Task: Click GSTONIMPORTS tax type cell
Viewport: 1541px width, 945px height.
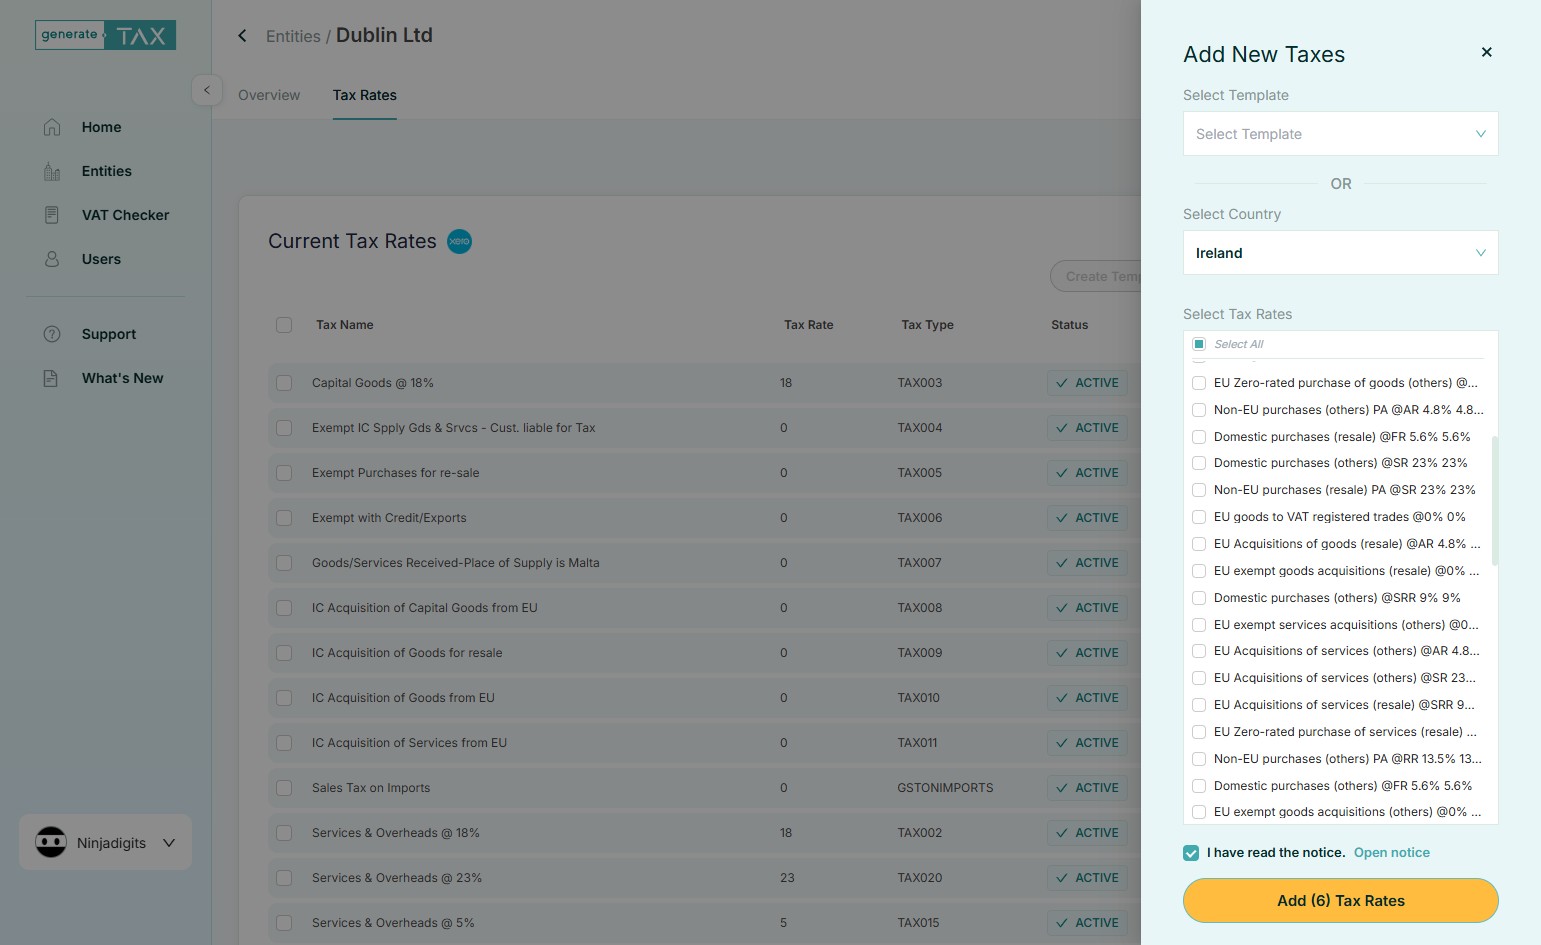Action: pos(945,788)
